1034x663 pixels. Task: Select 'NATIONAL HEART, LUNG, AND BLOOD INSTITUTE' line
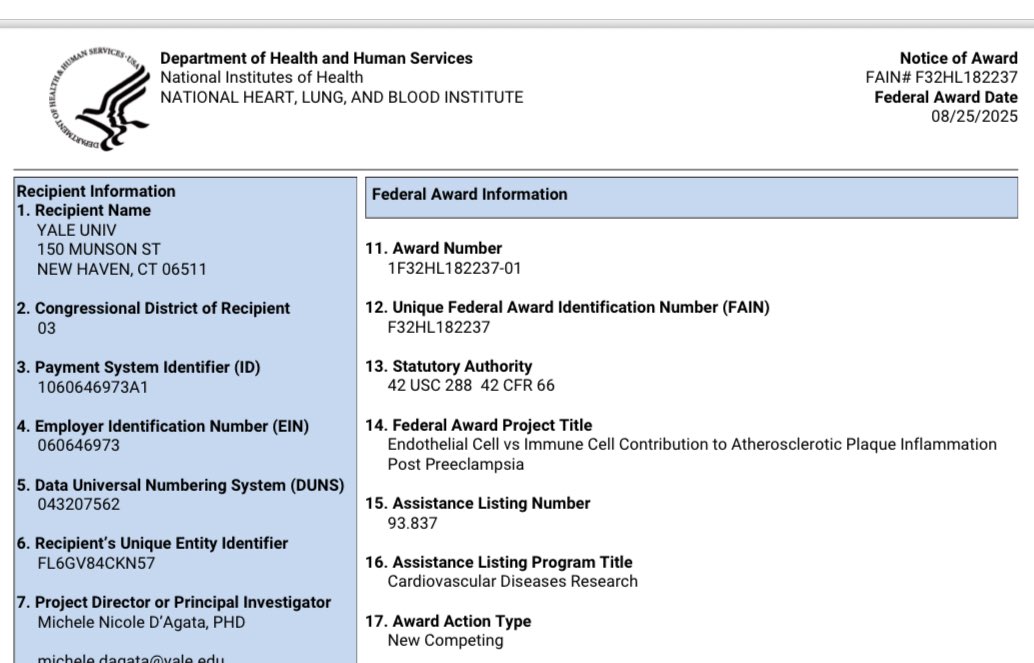click(342, 97)
